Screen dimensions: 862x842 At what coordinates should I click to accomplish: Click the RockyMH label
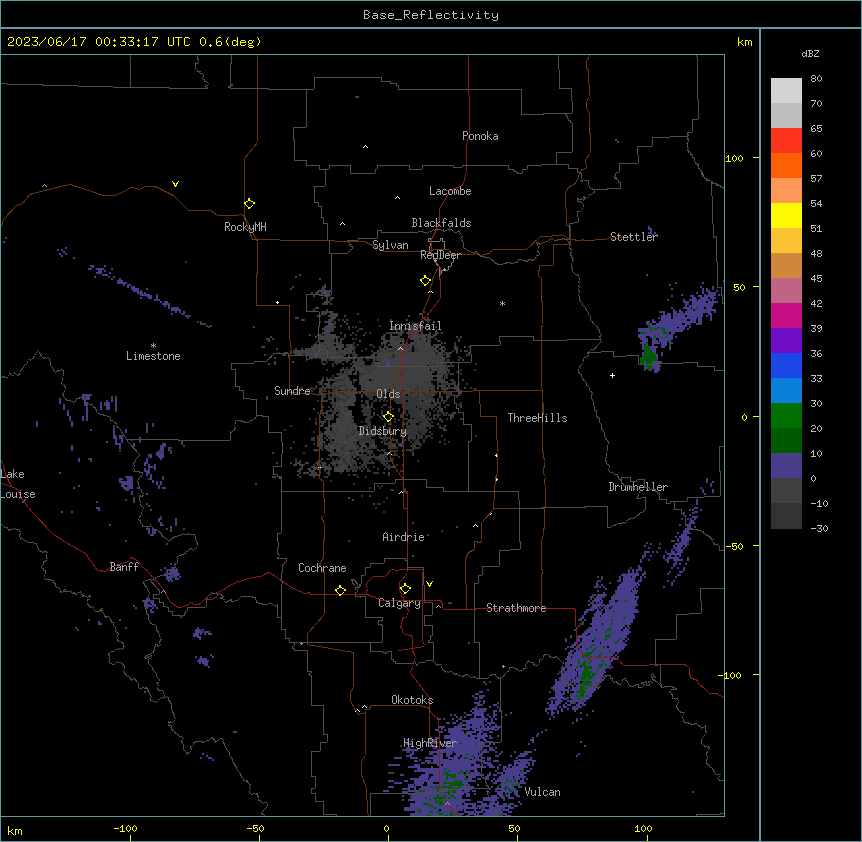coord(245,227)
